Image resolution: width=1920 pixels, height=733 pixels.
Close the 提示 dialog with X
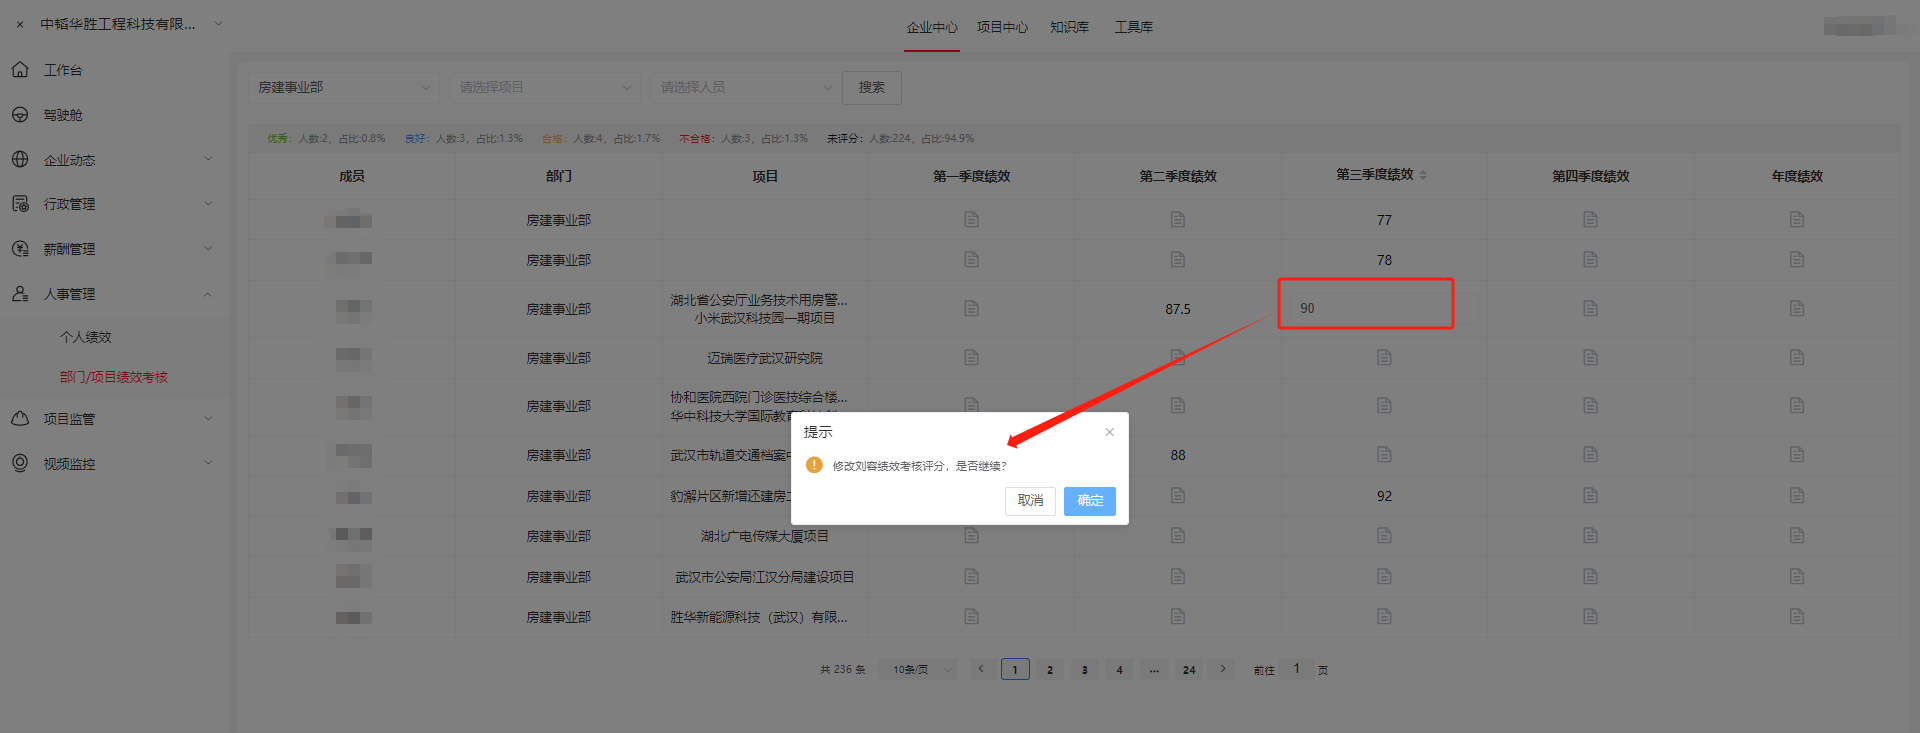point(1109,432)
